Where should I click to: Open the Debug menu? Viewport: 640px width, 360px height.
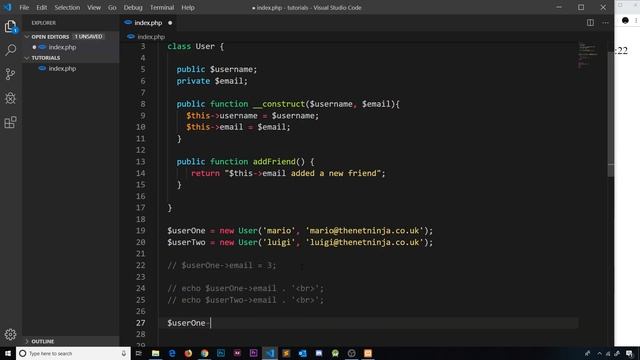click(x=133, y=7)
